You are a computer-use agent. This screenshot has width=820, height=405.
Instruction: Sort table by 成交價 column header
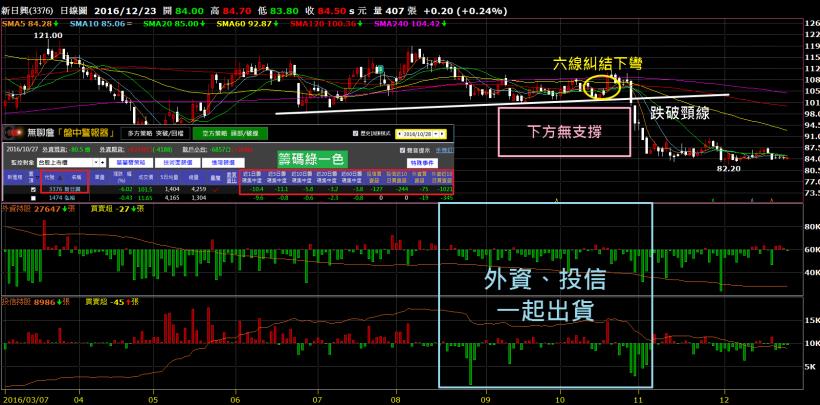[145, 177]
